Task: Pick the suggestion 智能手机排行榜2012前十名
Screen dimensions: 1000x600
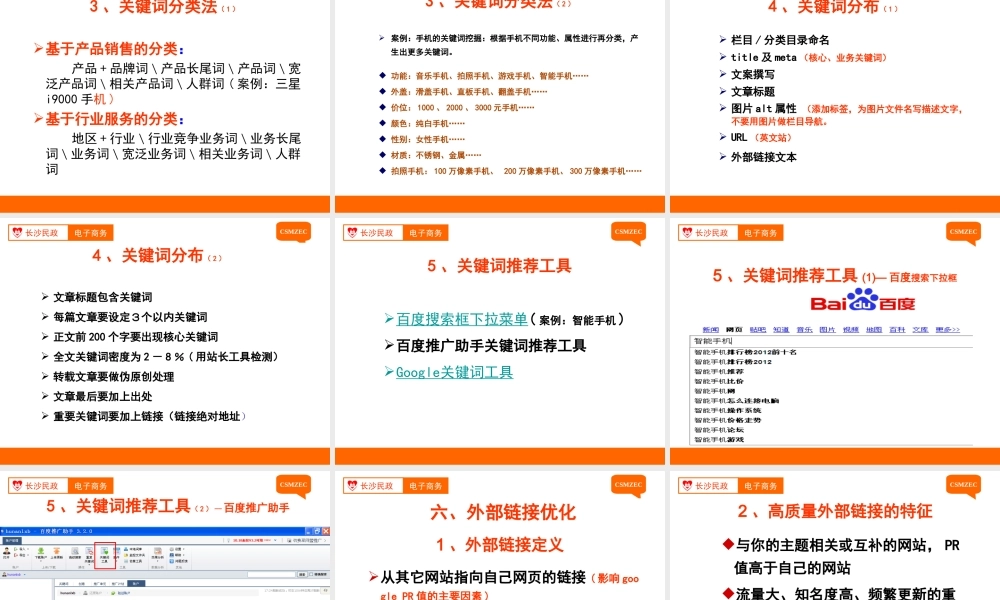Action: click(742, 352)
